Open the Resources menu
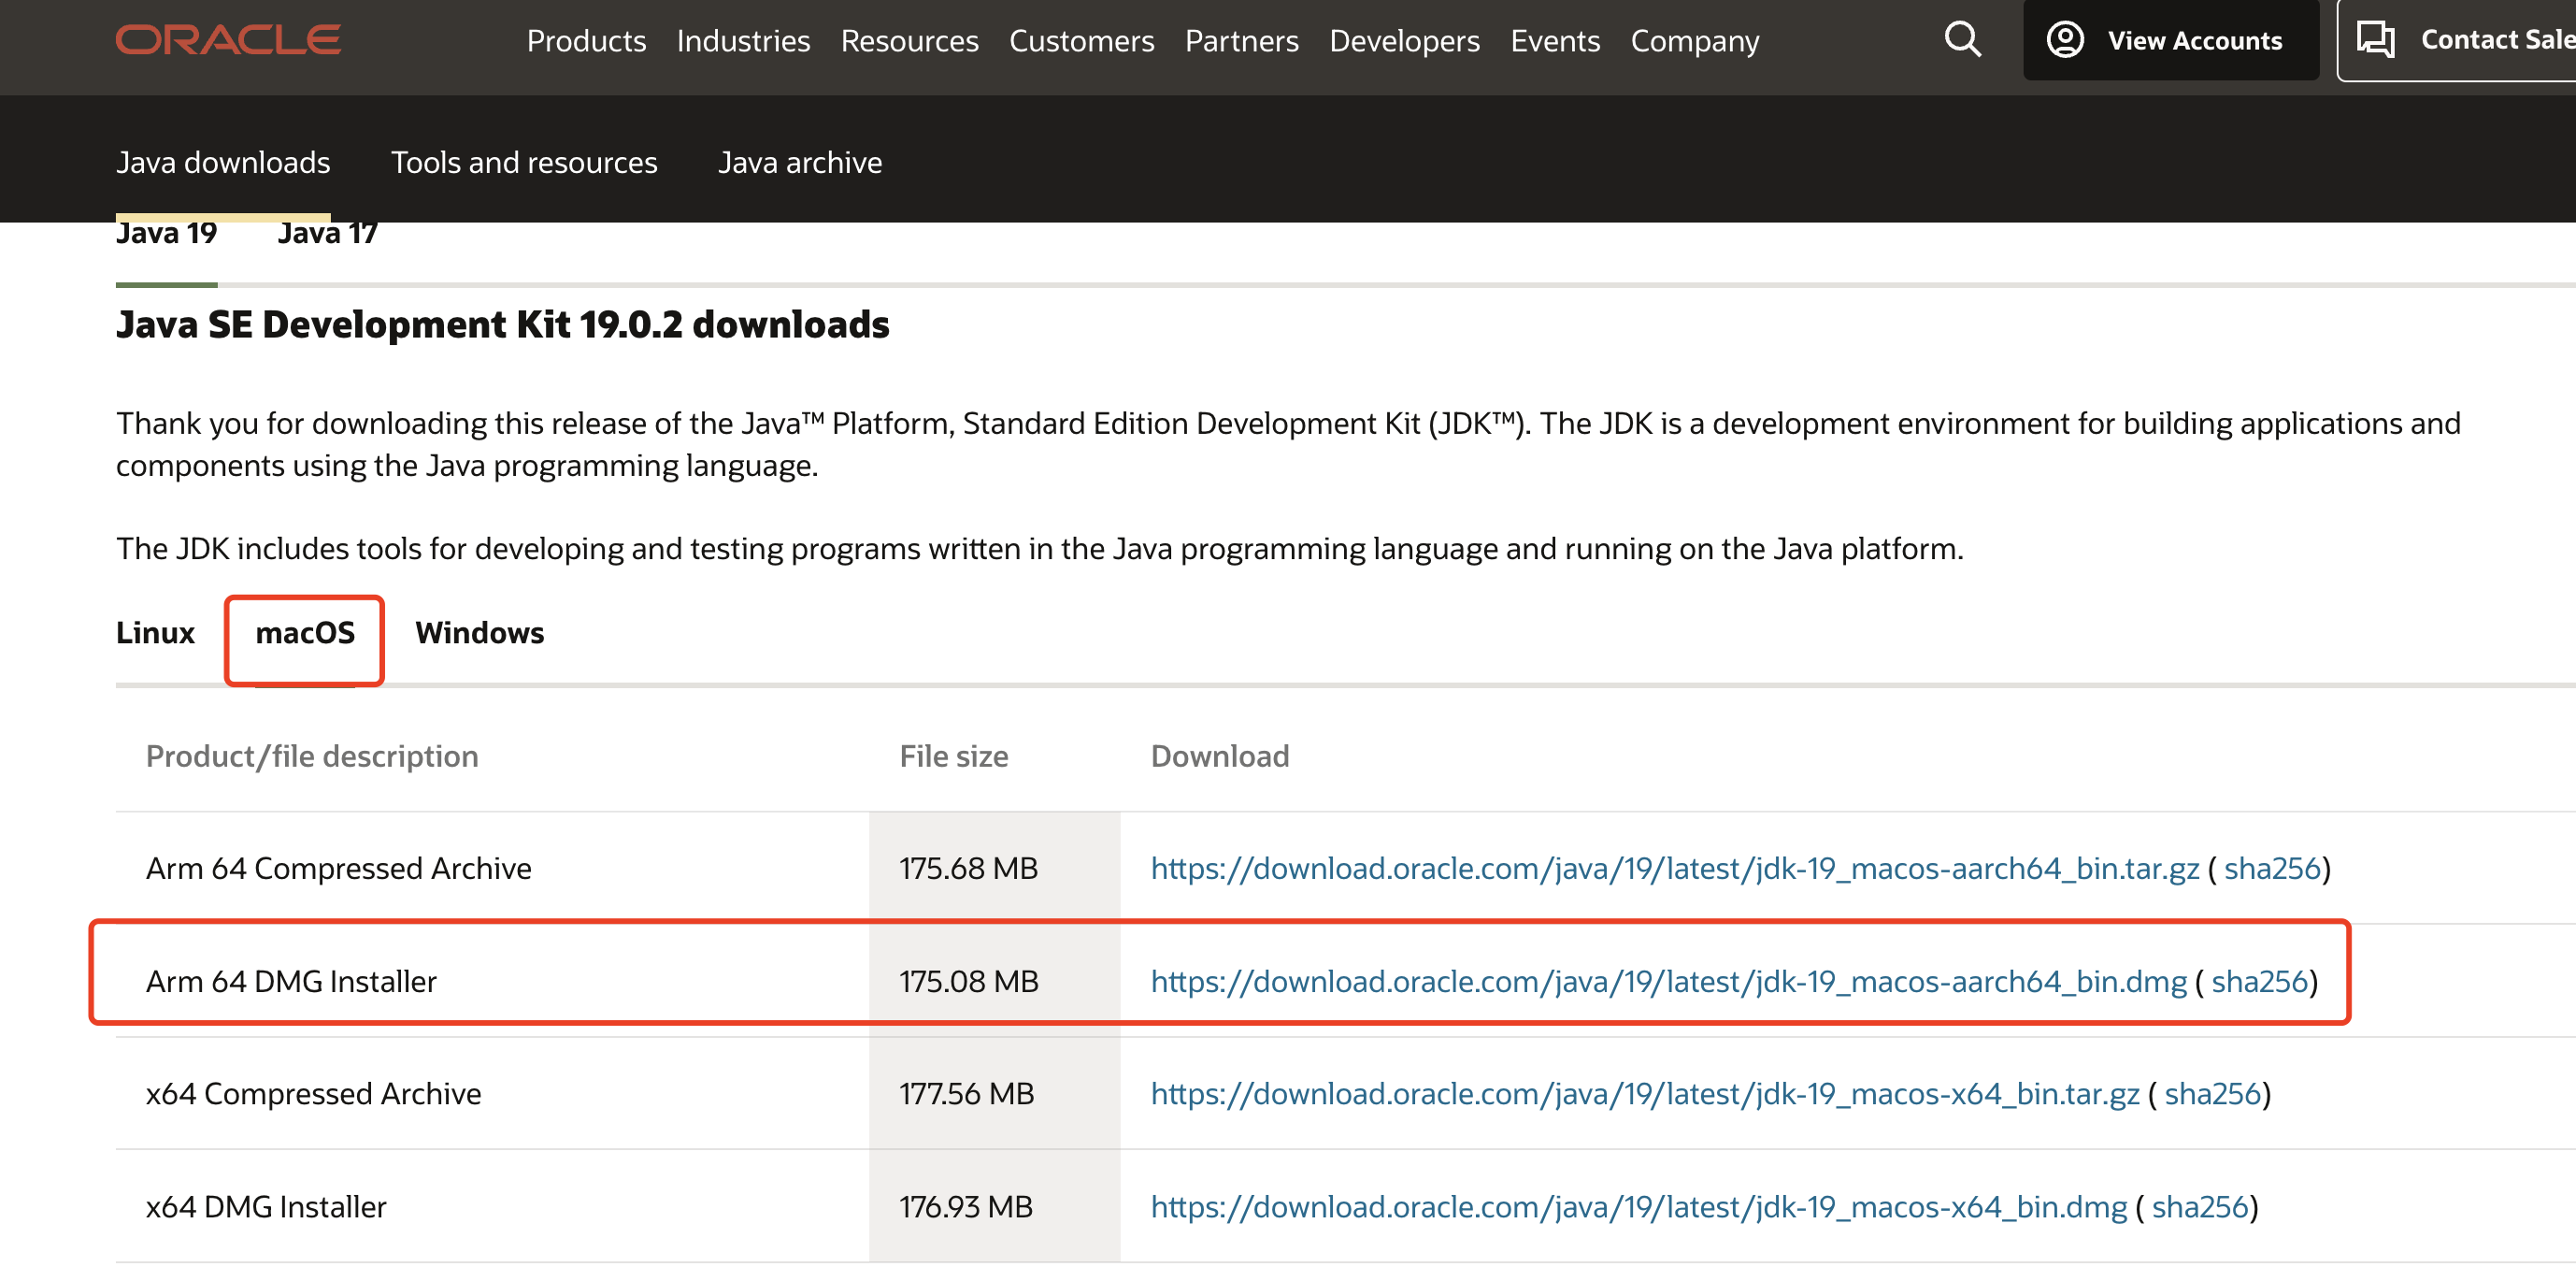 click(x=909, y=41)
